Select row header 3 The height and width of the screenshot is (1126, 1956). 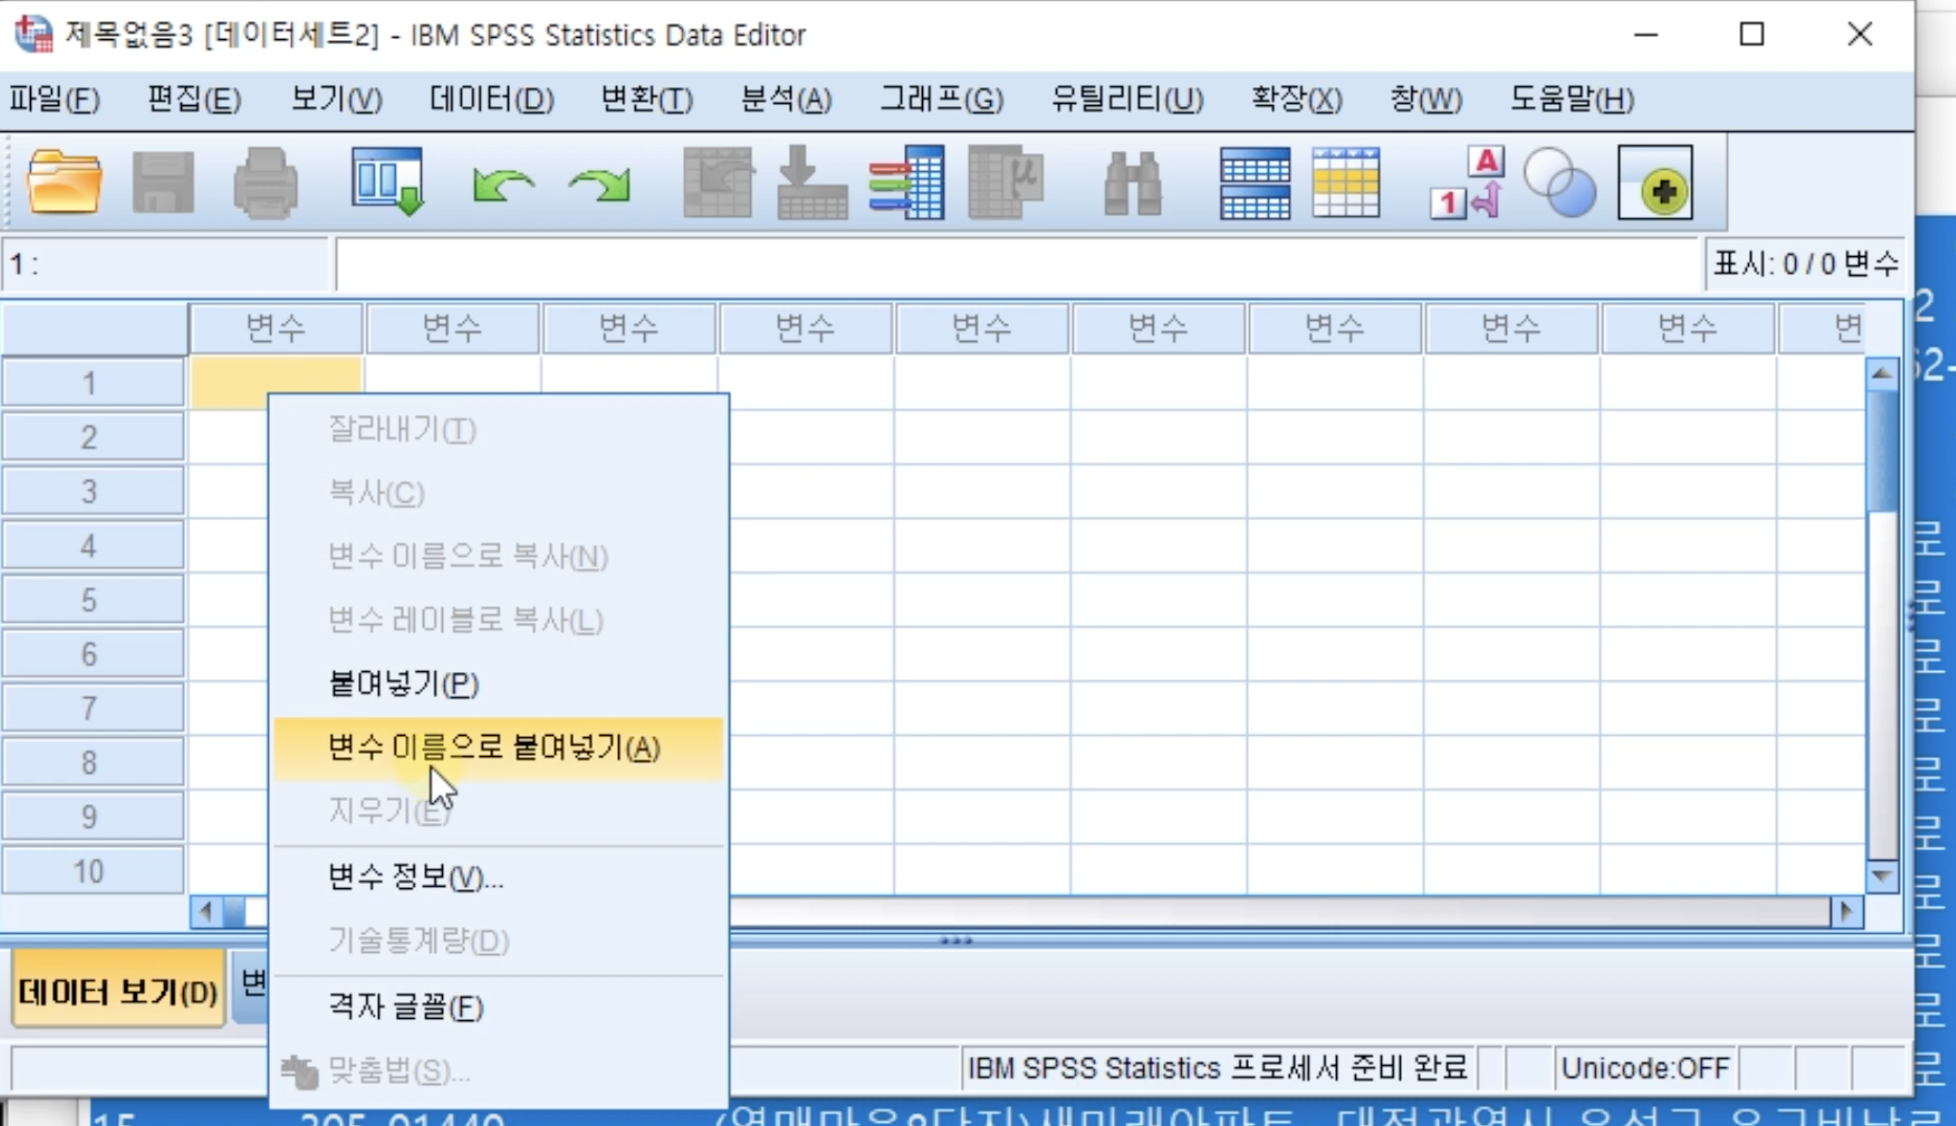coord(93,492)
